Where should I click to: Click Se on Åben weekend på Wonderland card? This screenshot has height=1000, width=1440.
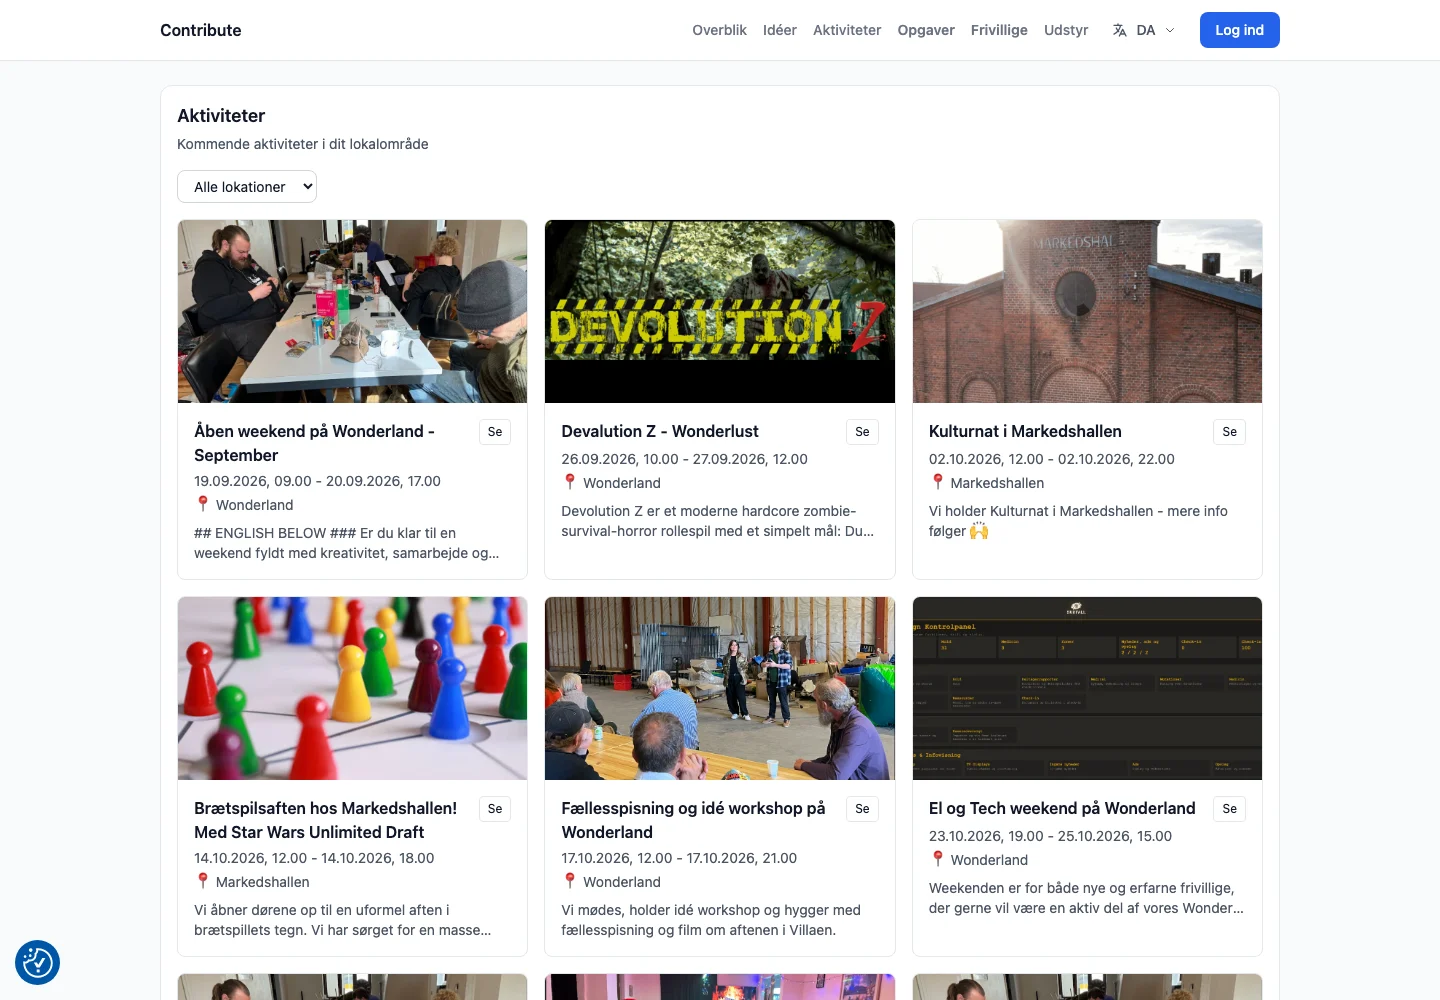495,432
